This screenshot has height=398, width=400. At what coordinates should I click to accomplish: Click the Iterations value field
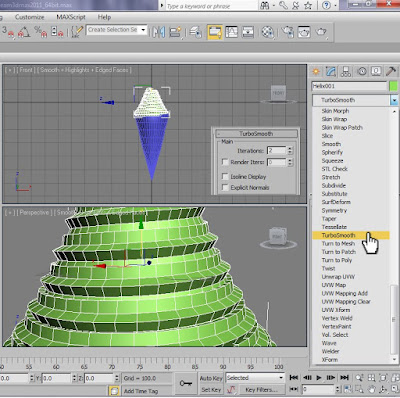[276, 151]
